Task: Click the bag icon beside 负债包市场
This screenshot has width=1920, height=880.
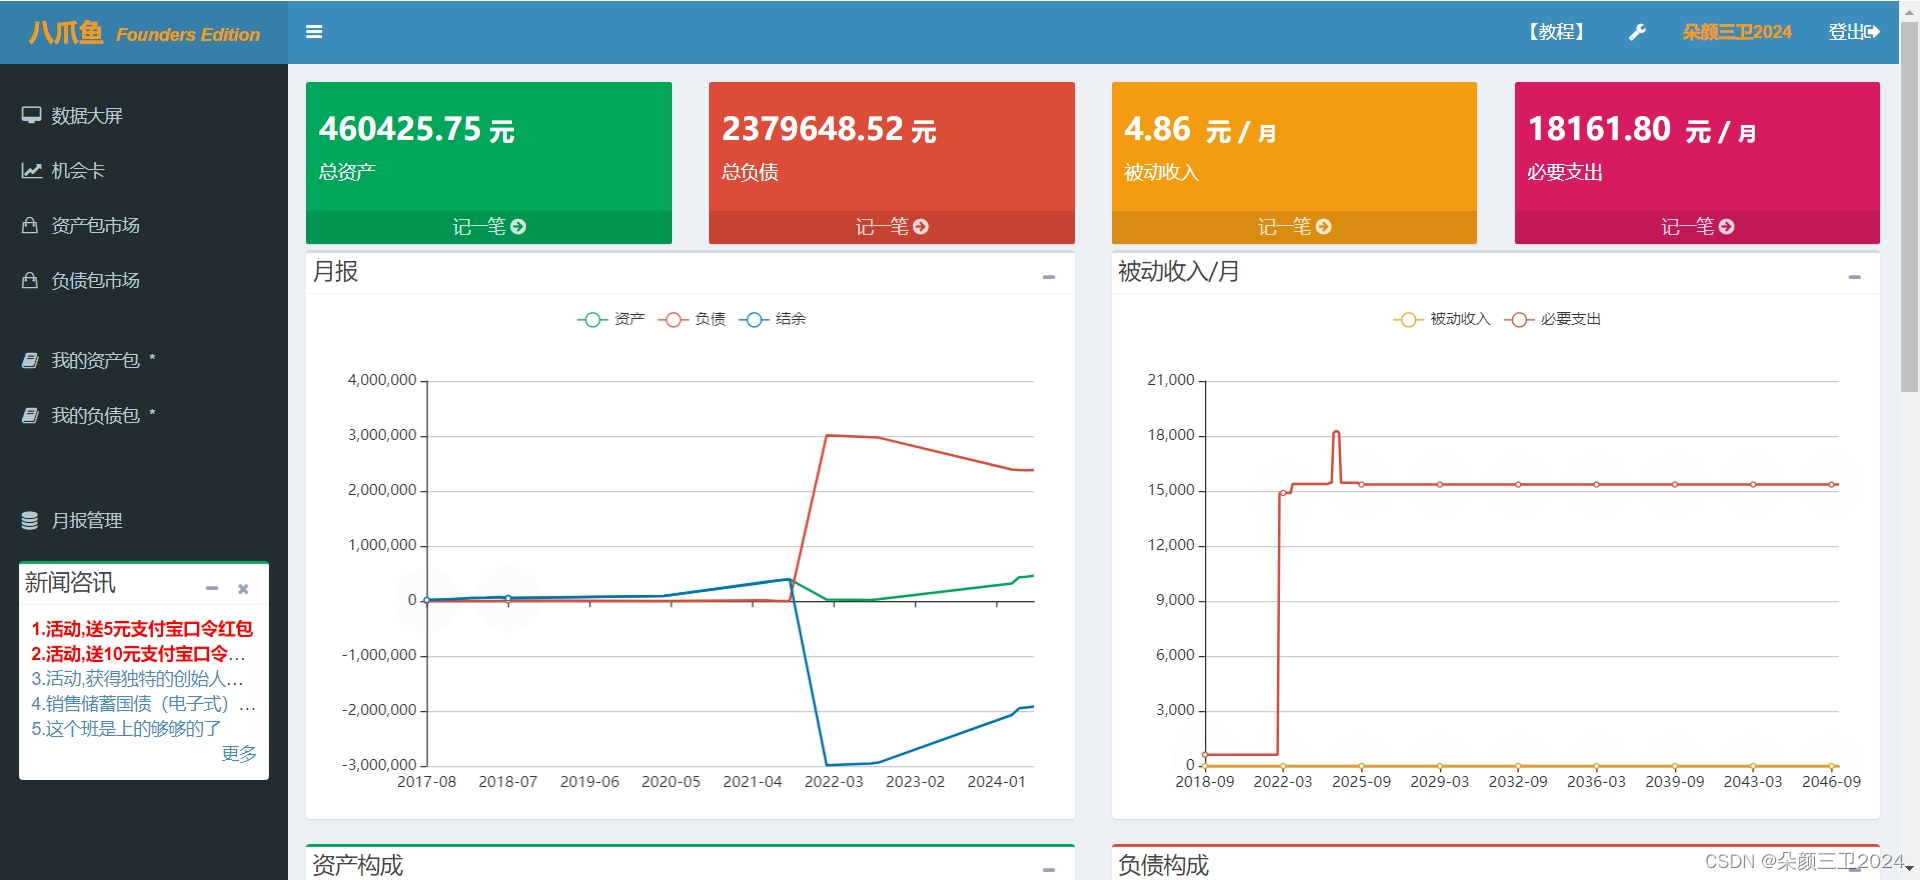Action: click(x=30, y=280)
